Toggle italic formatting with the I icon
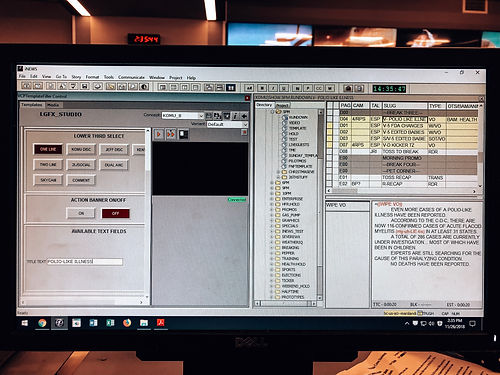Screen dimensions: 500x375 (x=273, y=88)
